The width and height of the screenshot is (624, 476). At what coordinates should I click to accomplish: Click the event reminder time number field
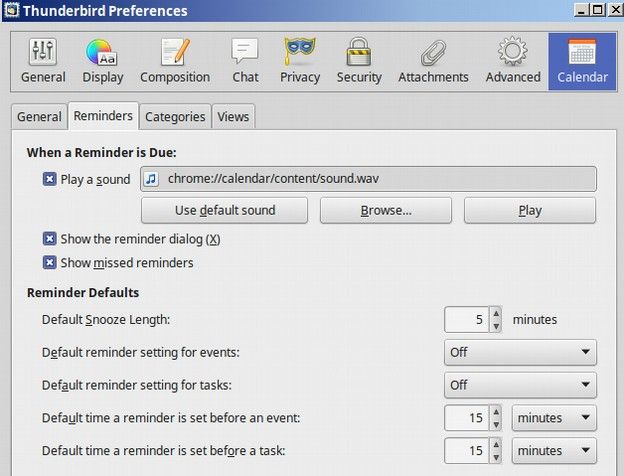coord(467,418)
